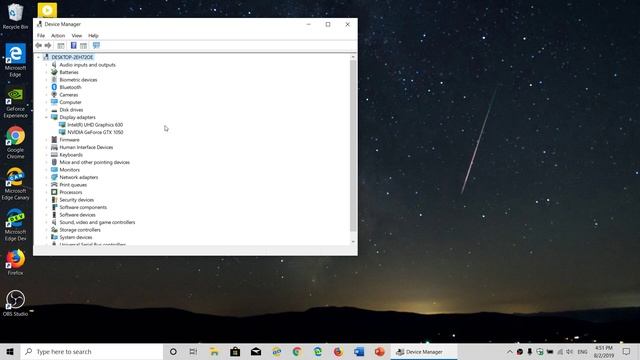Viewport: 640px width, 360px height.
Task: Open PowerPoint from the taskbar
Action: pyautogui.click(x=380, y=351)
